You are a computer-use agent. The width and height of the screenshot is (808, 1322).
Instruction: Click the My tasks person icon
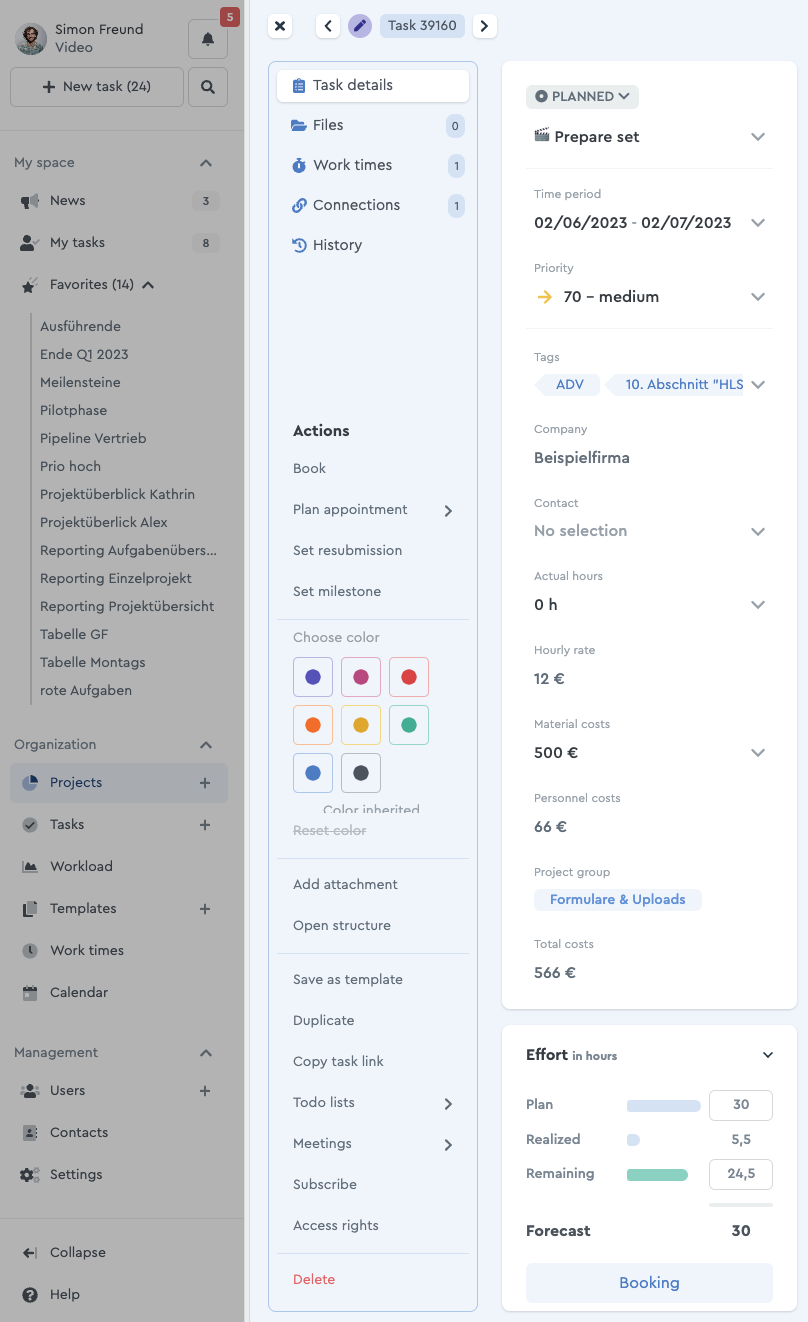click(x=30, y=243)
